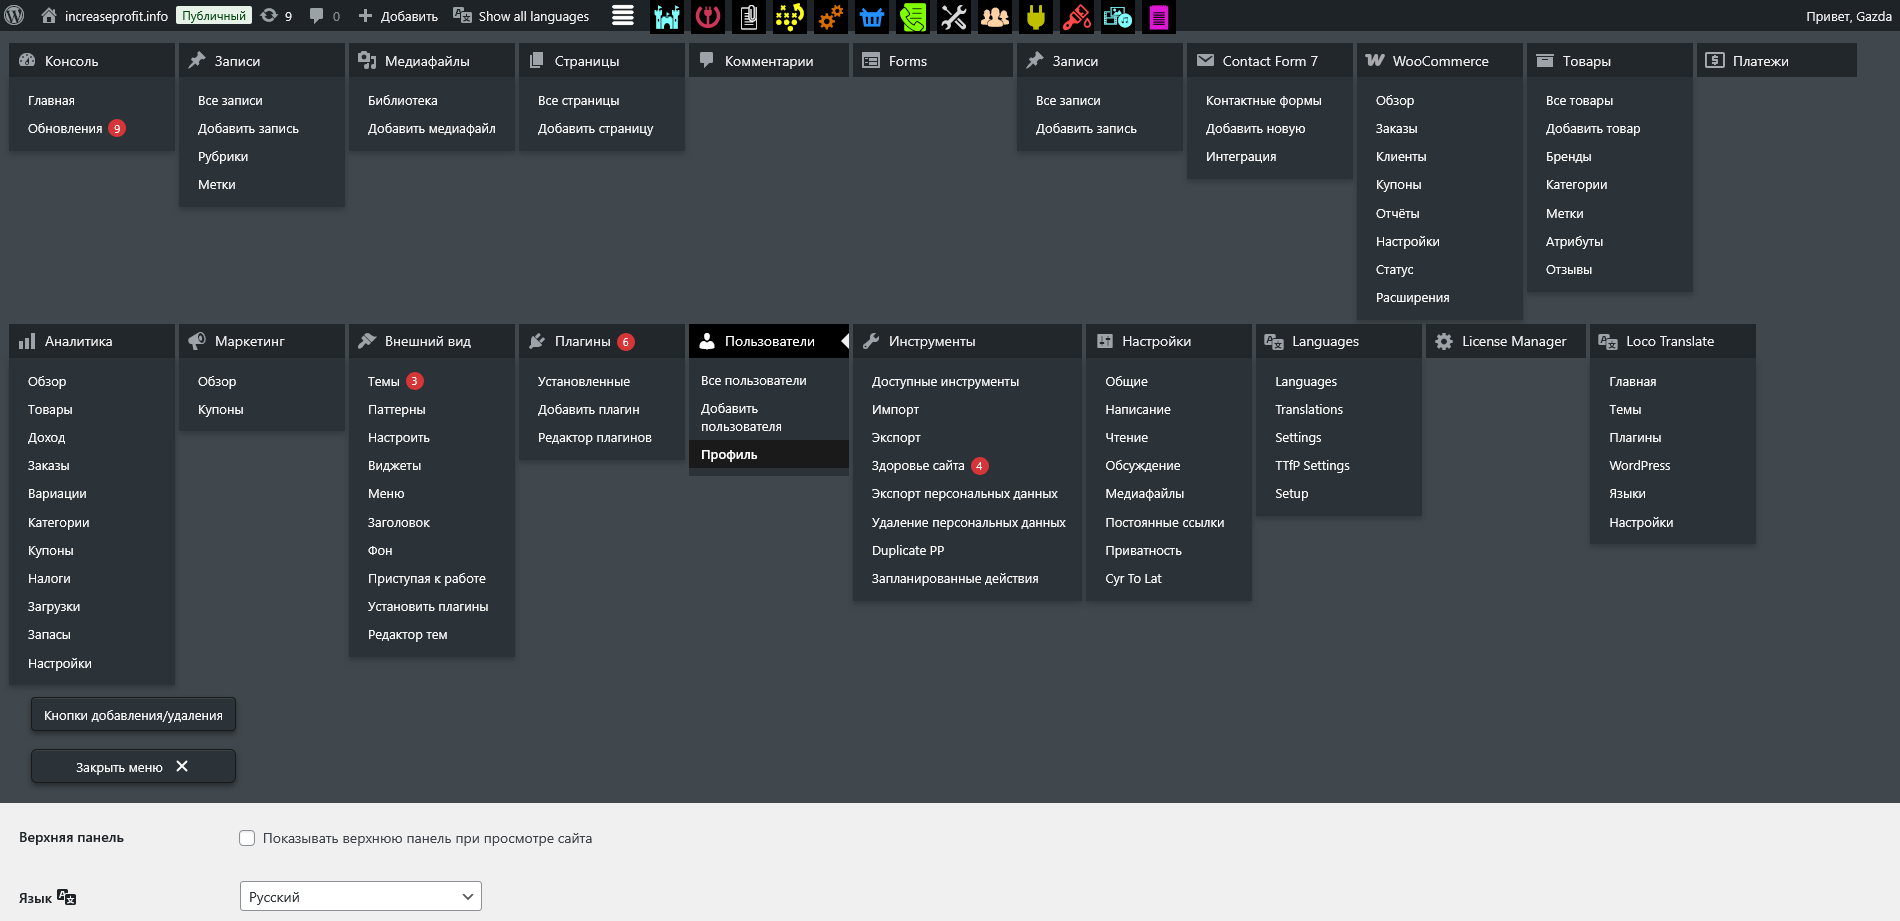Viewport: 1900px width, 921px height.
Task: Click the gear icon beside License Manager
Action: pos(1444,341)
